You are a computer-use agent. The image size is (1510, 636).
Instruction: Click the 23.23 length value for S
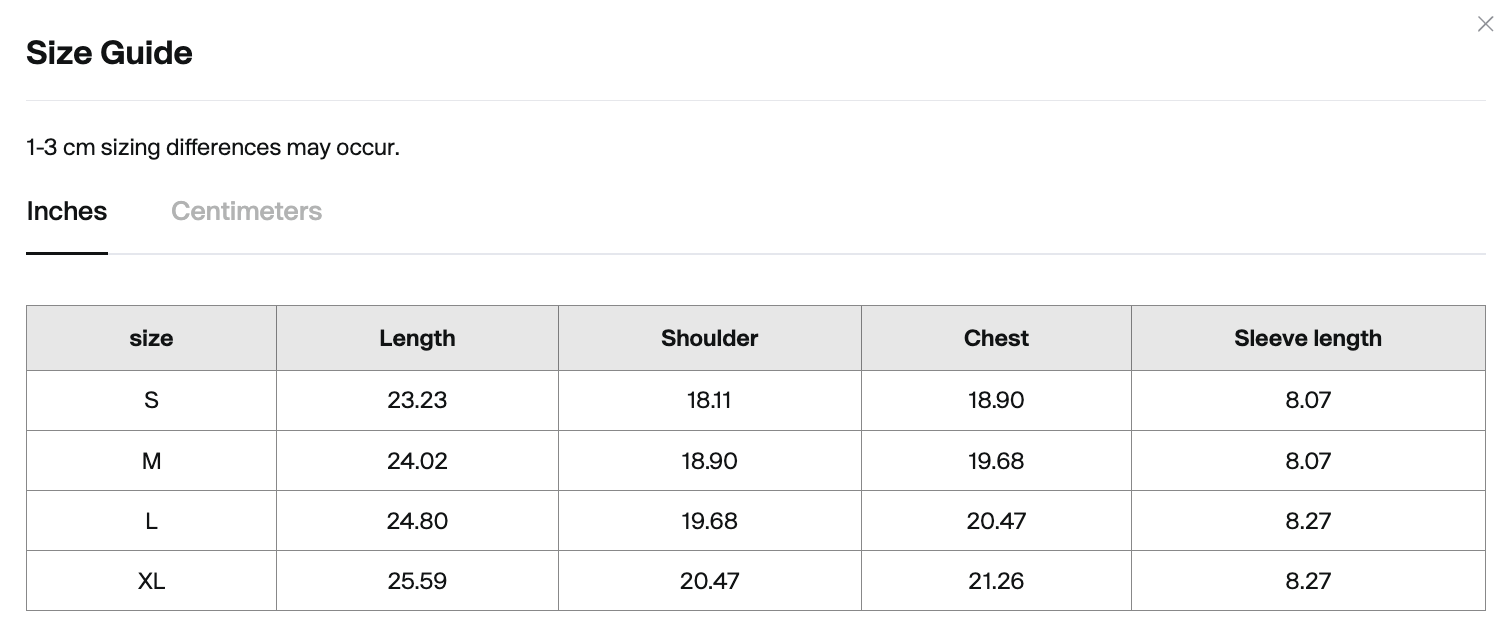point(417,400)
